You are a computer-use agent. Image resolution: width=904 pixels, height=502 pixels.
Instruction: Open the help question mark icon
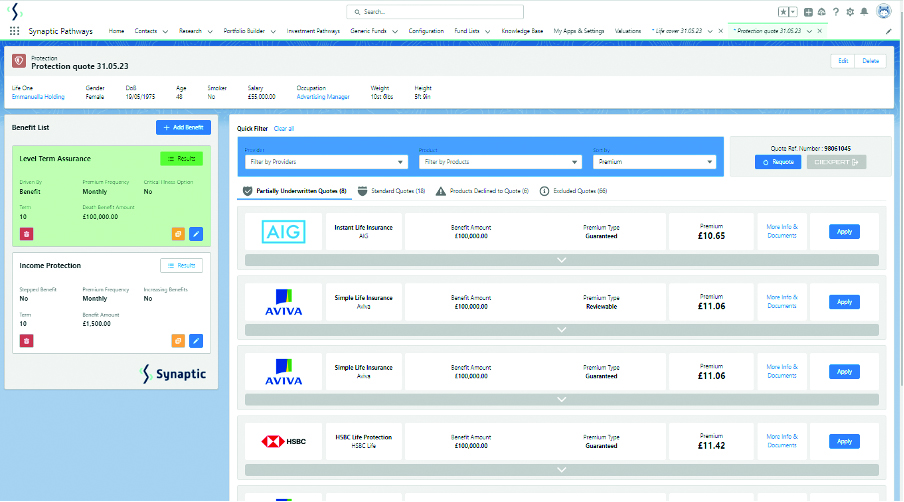(x=836, y=12)
